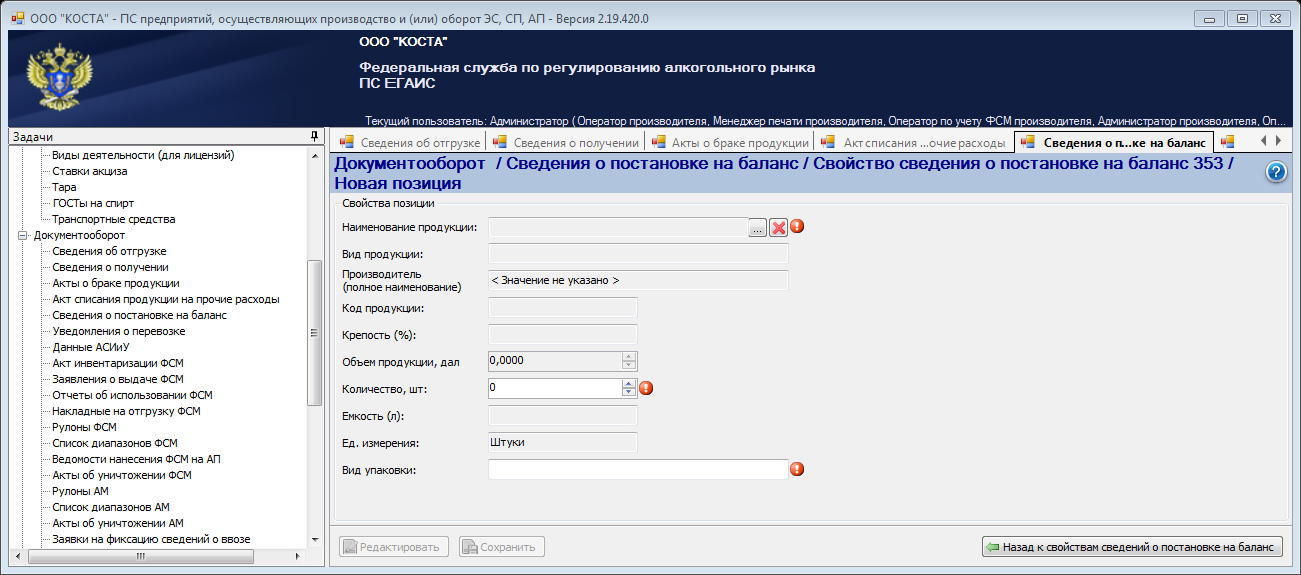Collapse the Документооборот tree node
Image resolution: width=1301 pixels, height=575 pixels.
24,235
